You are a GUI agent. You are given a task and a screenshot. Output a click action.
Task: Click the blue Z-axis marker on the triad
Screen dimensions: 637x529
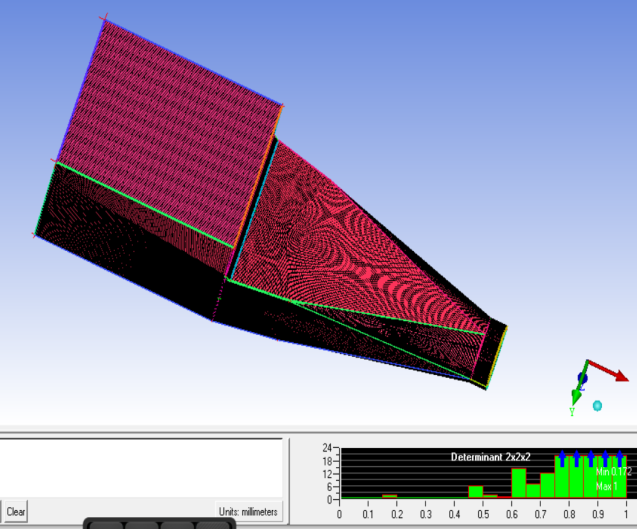point(582,379)
